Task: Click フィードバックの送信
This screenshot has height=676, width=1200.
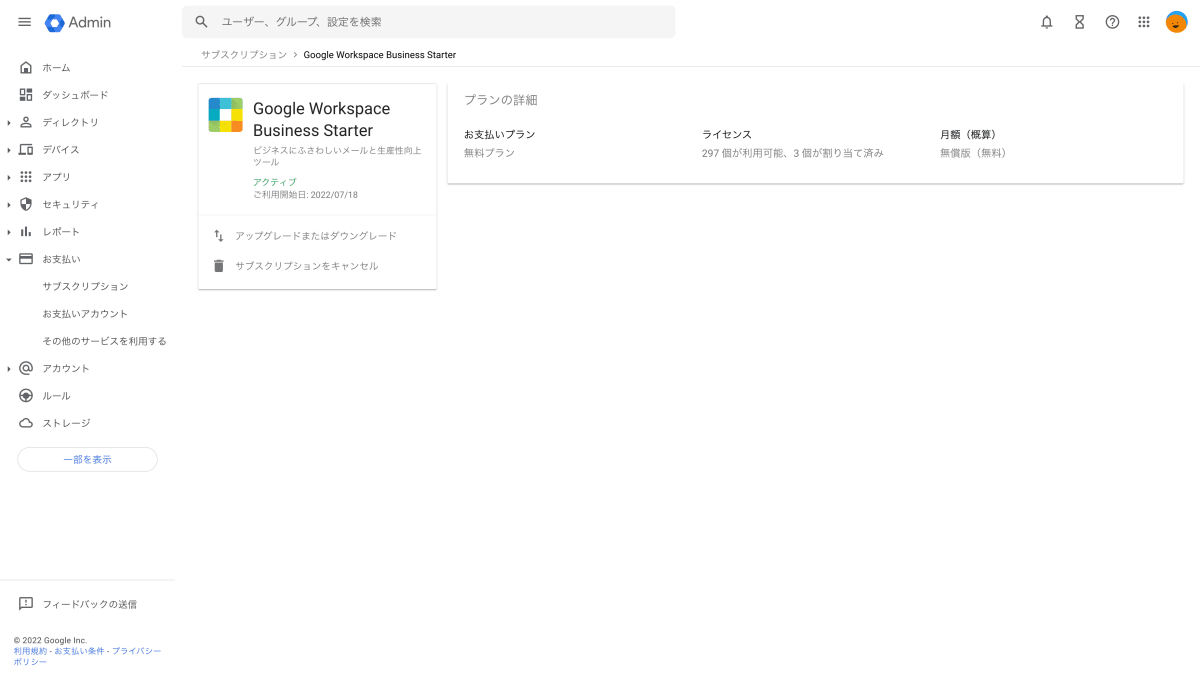Action: [89, 604]
